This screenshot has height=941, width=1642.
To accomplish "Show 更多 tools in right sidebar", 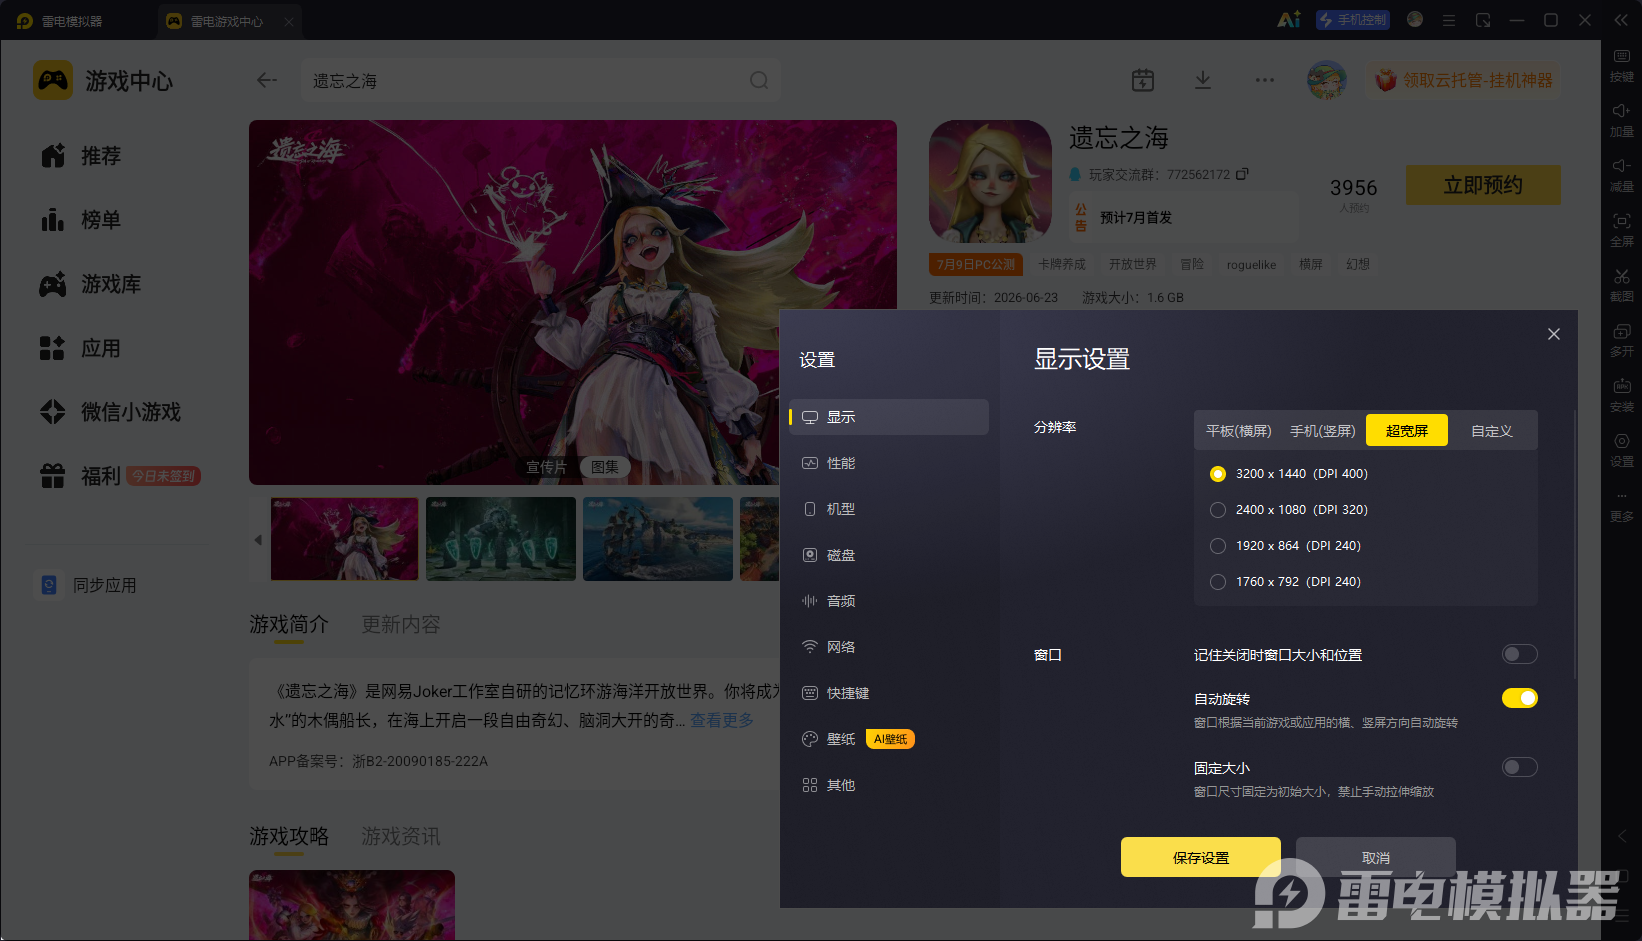I will tap(1621, 506).
